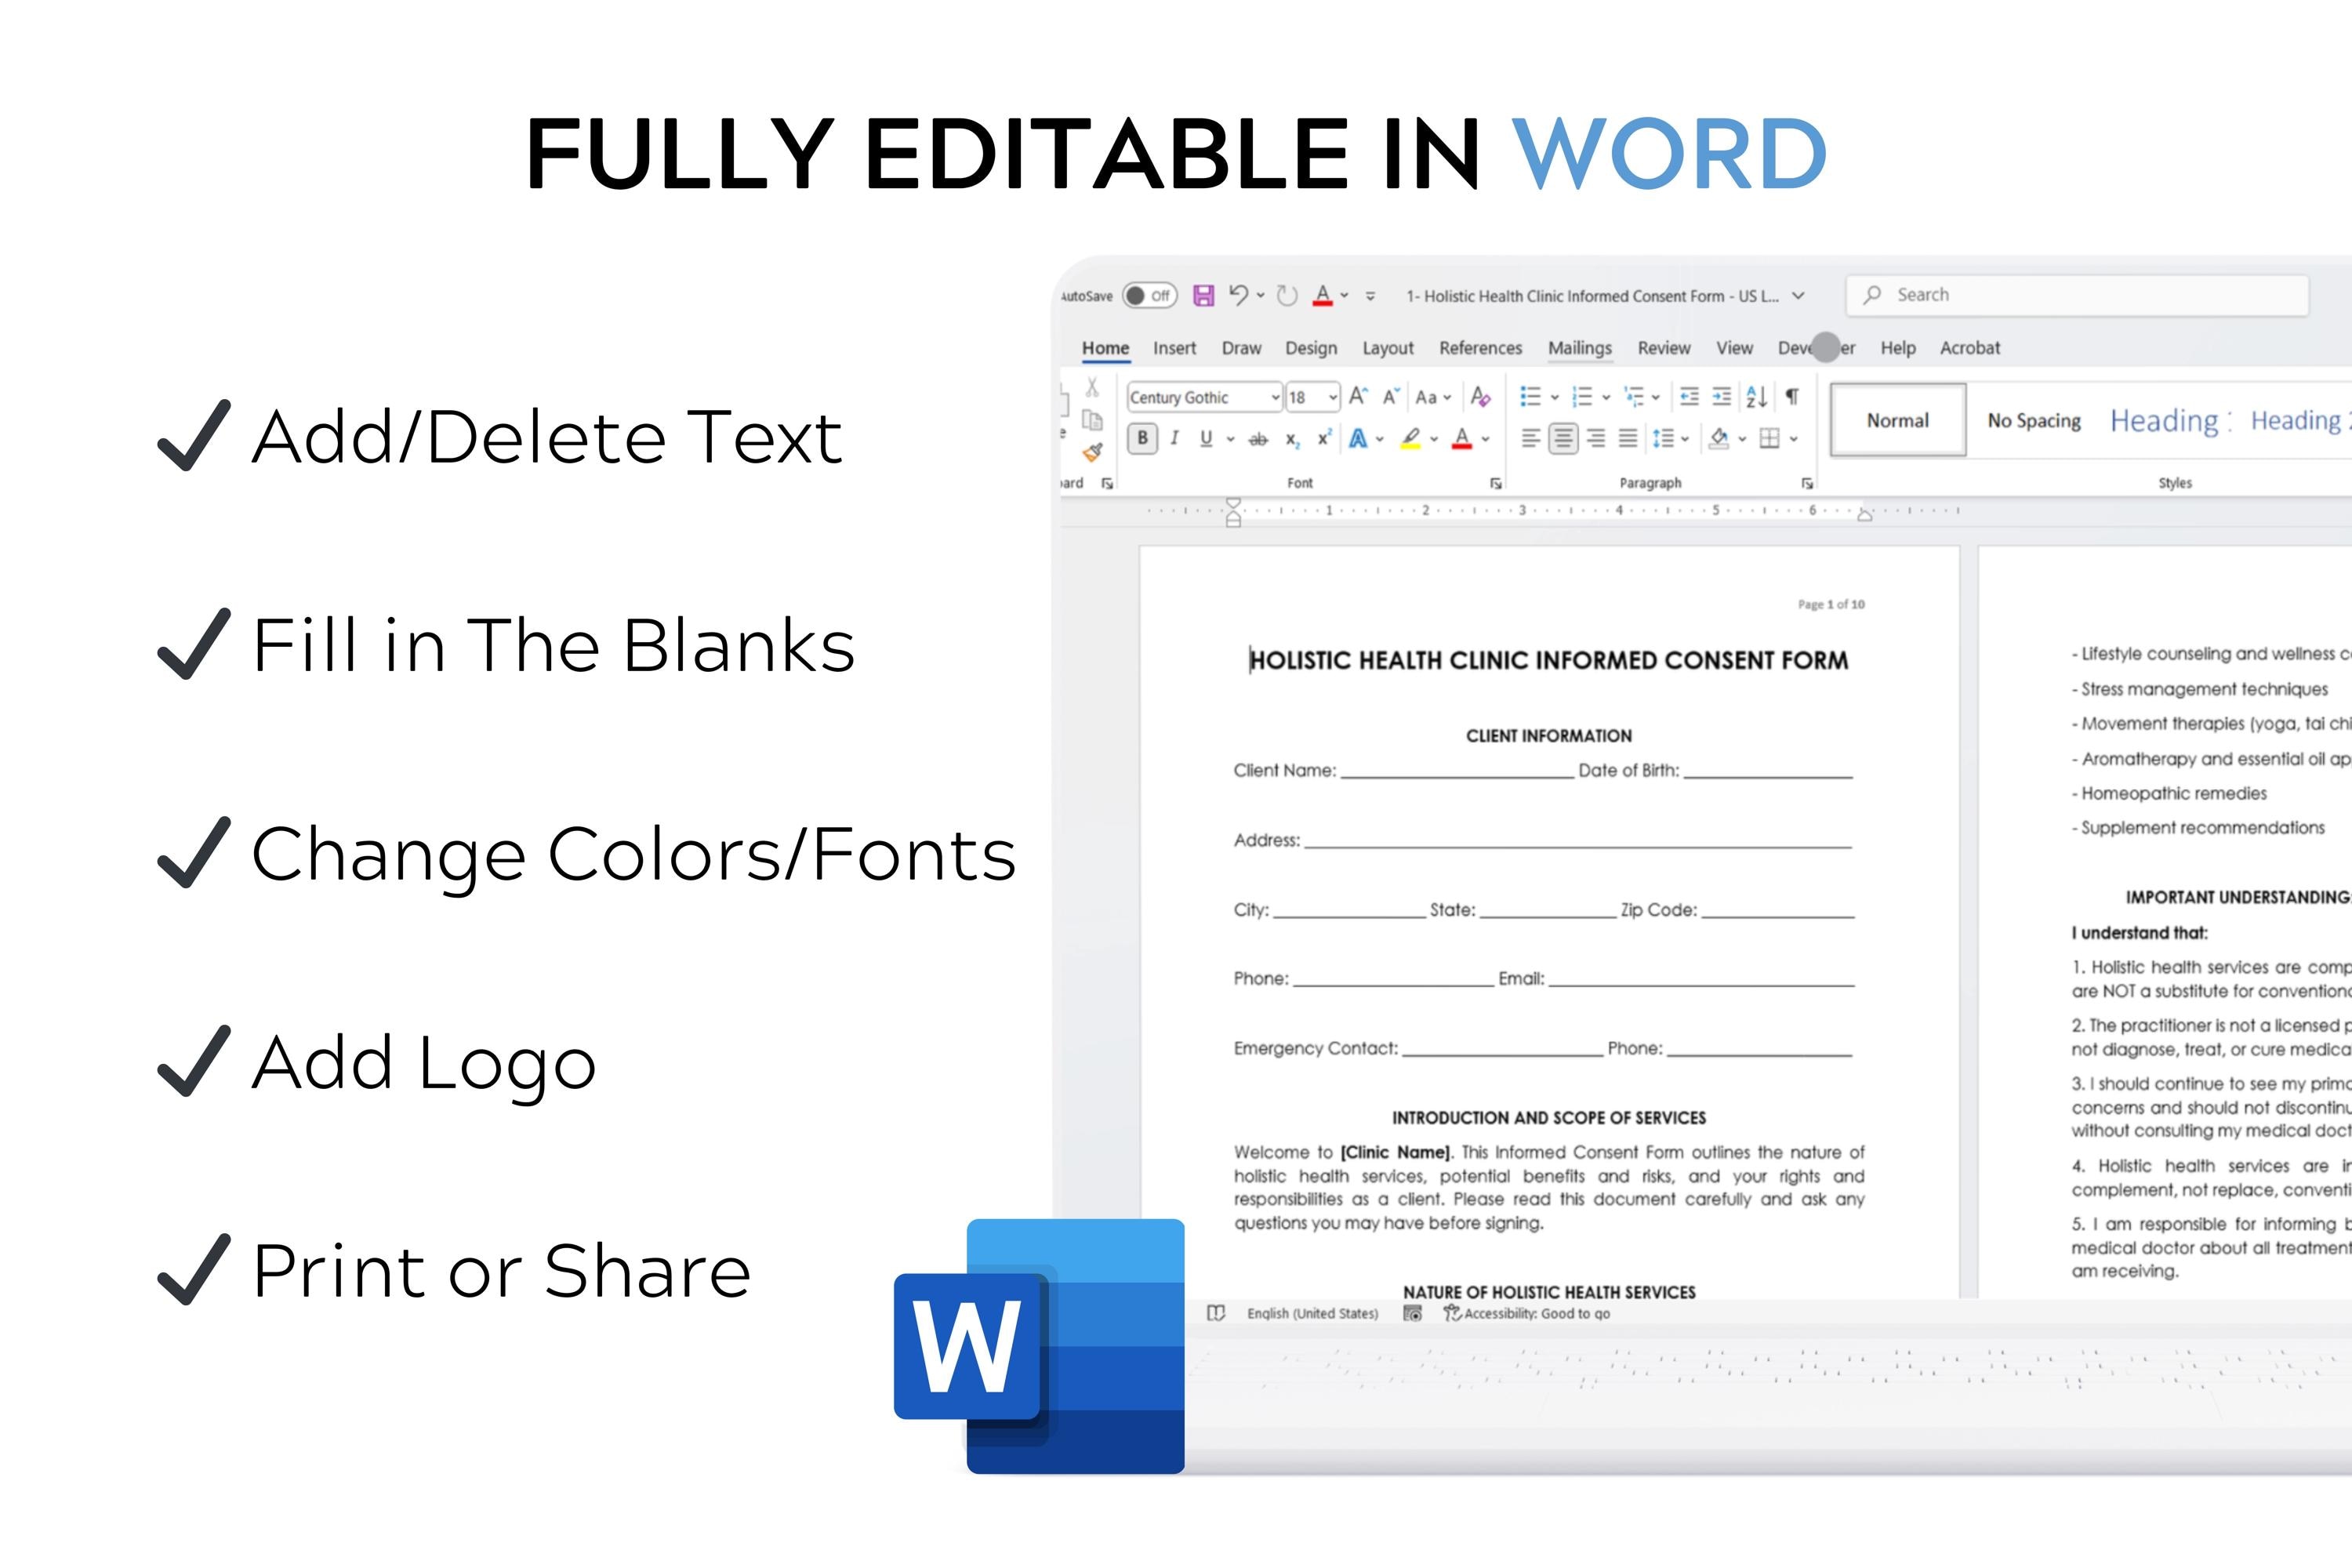
Task: Open the Century Gothic font name dropdown
Action: 1275,397
